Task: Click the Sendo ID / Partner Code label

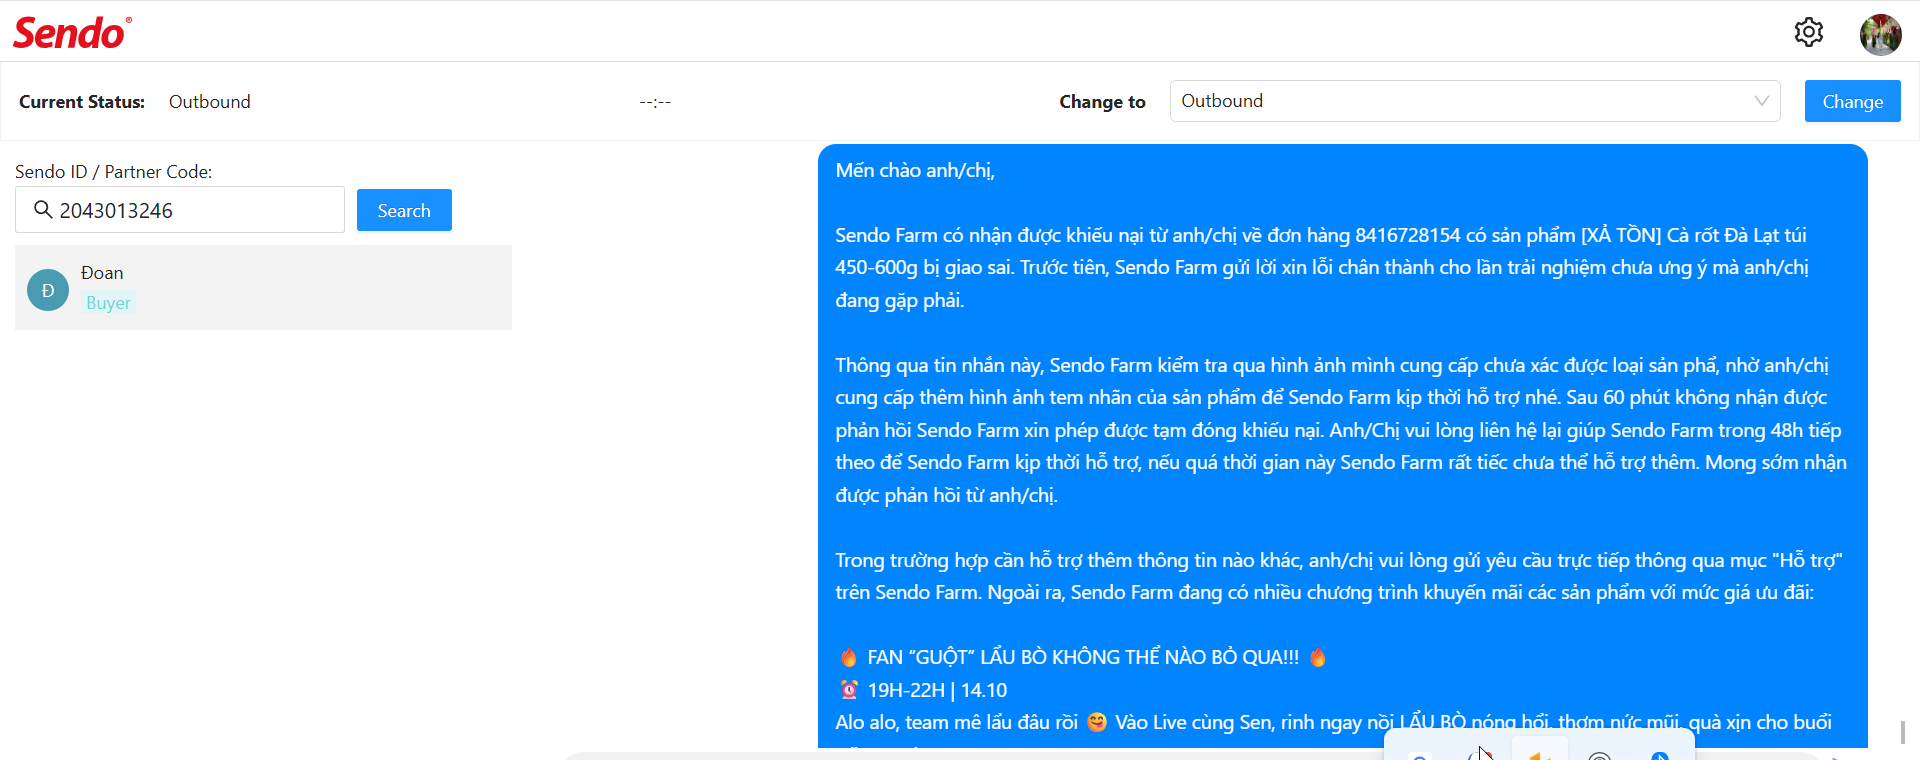Action: 114,172
